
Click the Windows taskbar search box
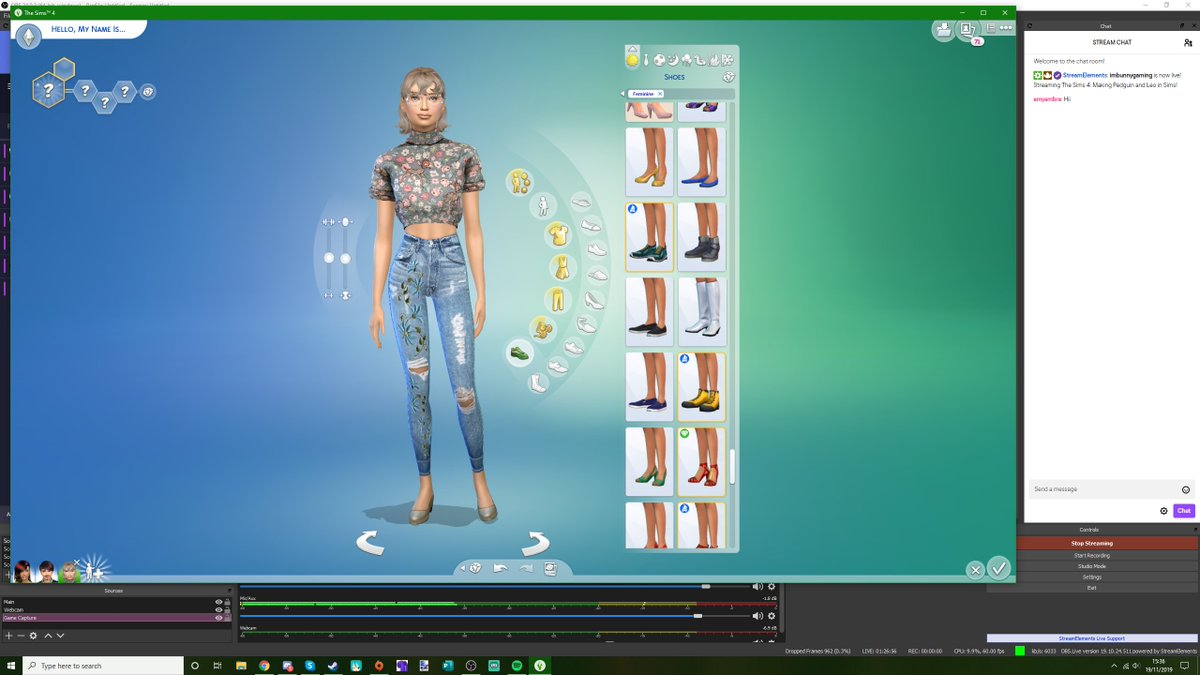point(103,665)
